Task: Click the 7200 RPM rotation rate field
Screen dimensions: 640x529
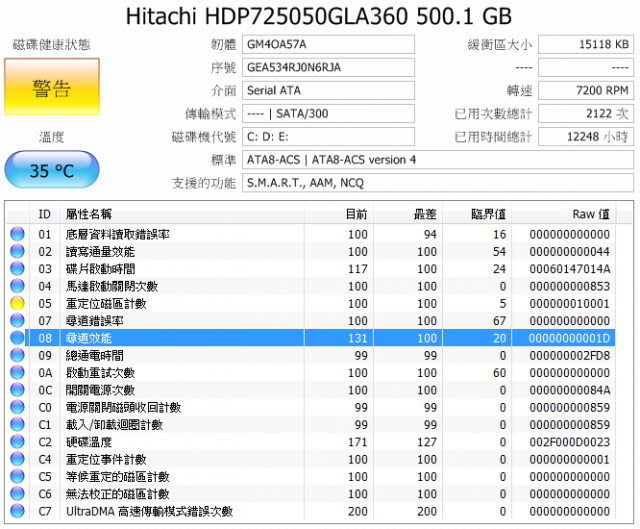Action: (586, 90)
